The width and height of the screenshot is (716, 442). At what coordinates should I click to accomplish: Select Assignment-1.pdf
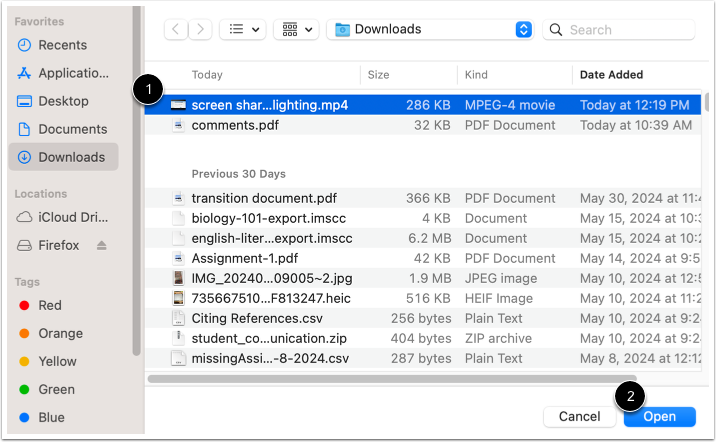click(423, 258)
